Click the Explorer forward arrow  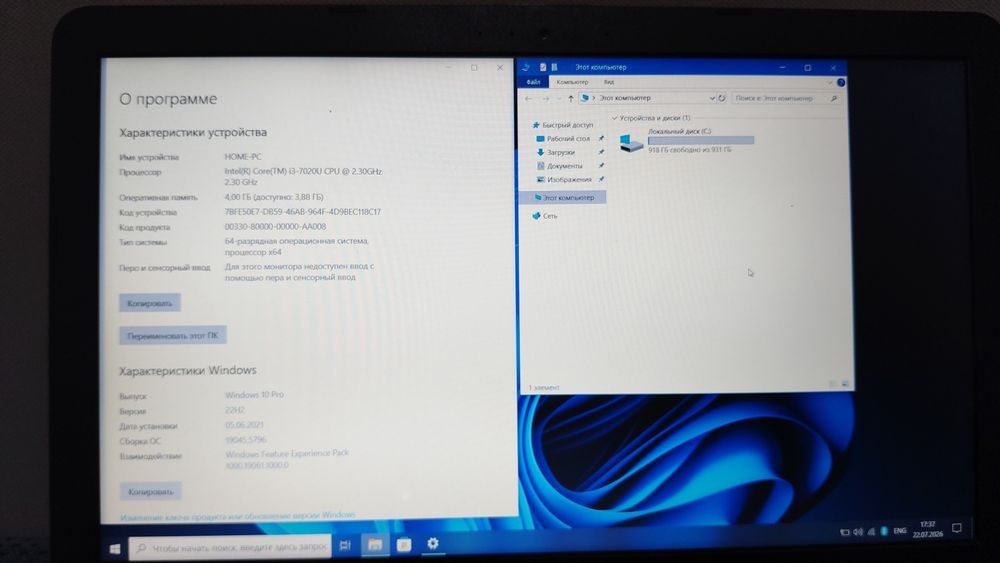coord(545,99)
